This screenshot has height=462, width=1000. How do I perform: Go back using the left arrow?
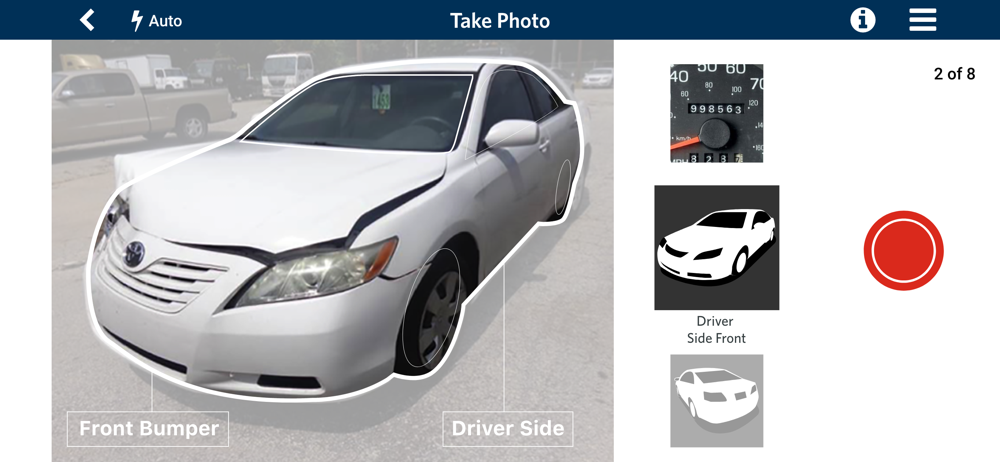87,20
